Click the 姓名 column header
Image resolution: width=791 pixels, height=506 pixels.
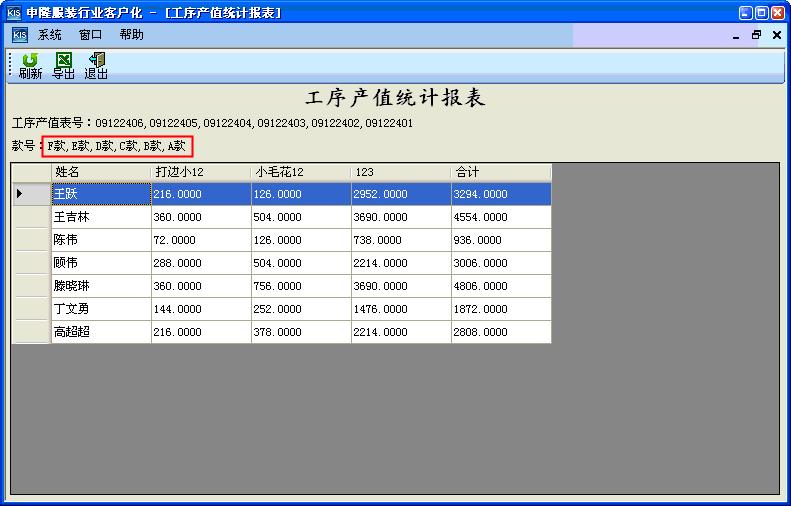coord(101,173)
